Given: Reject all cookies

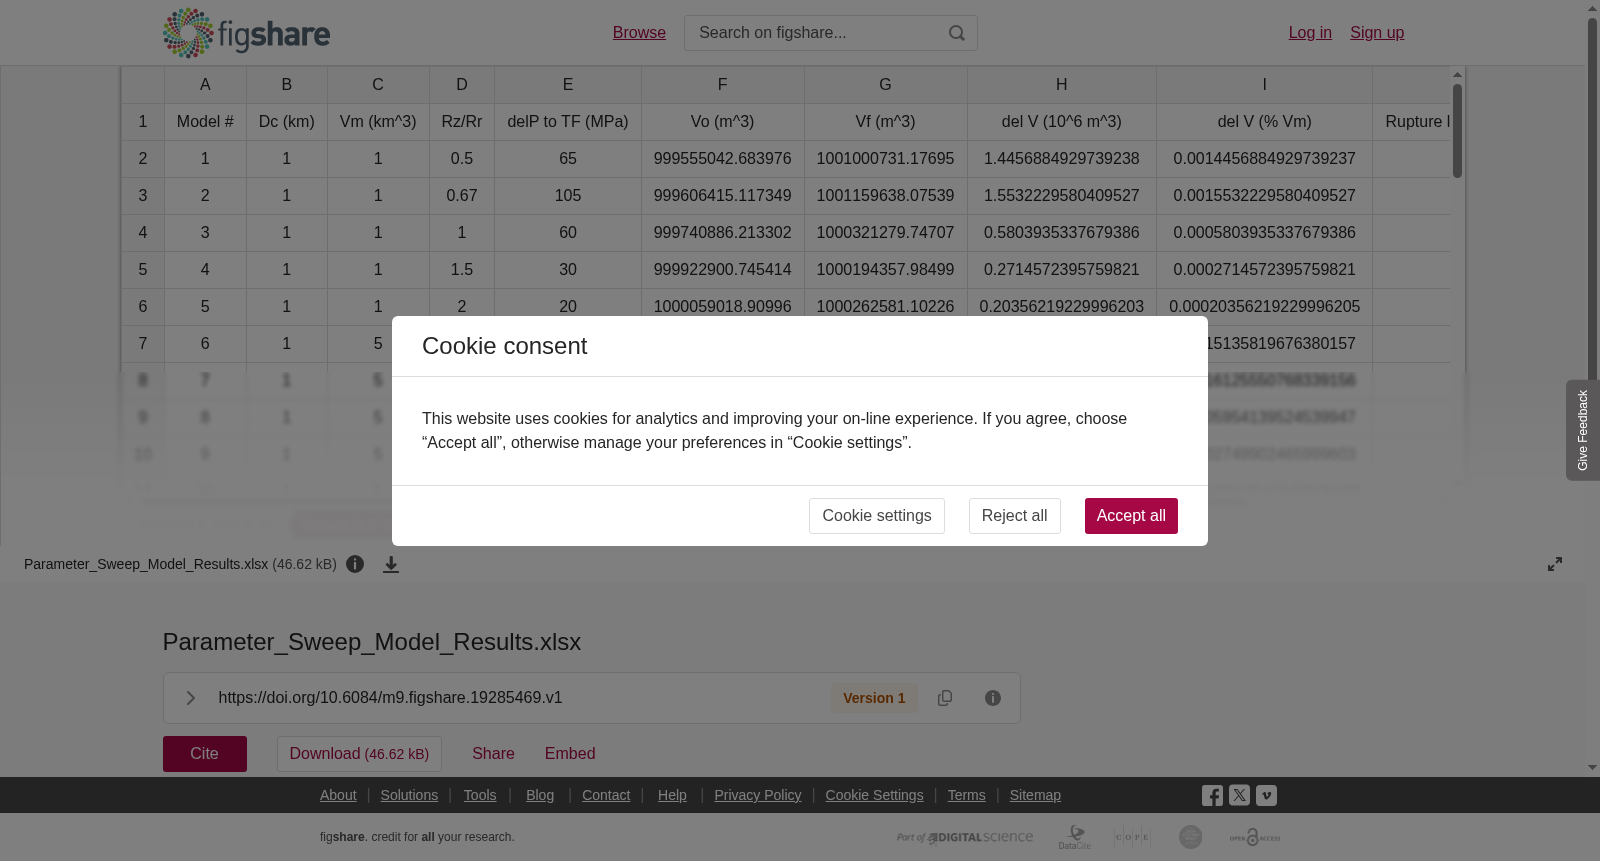Looking at the screenshot, I should [1014, 516].
